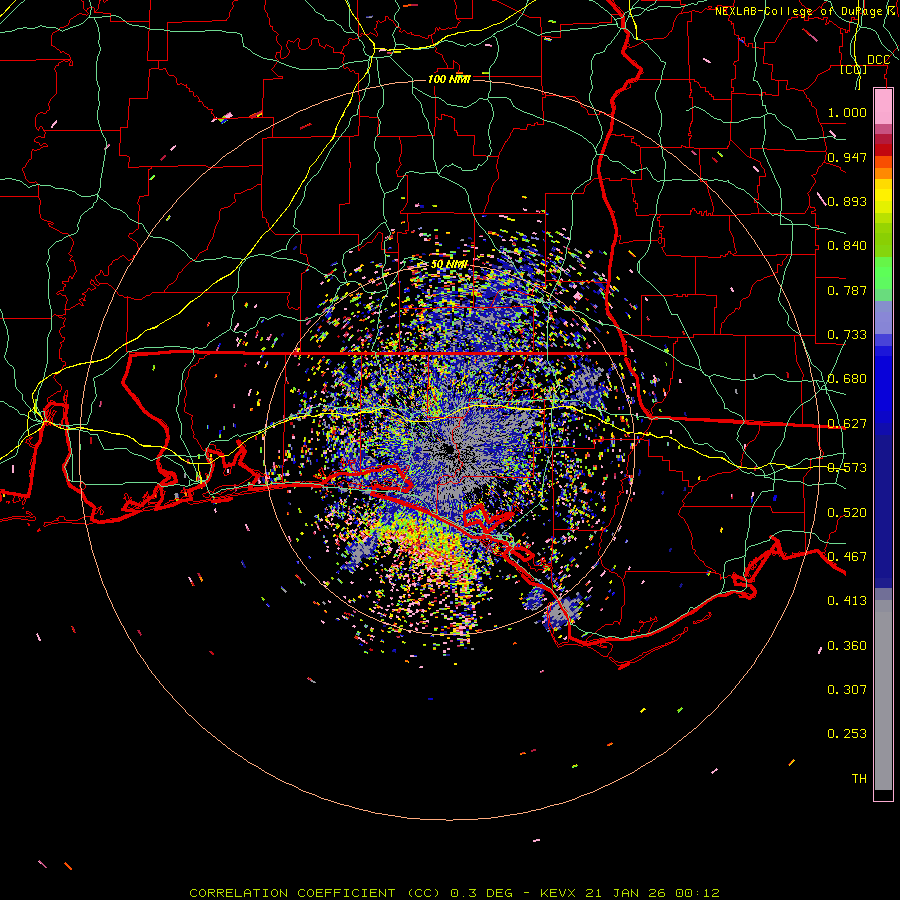Image resolution: width=900 pixels, height=900 pixels.
Task: Click the 0.733 scale value
Action: [x=847, y=335]
